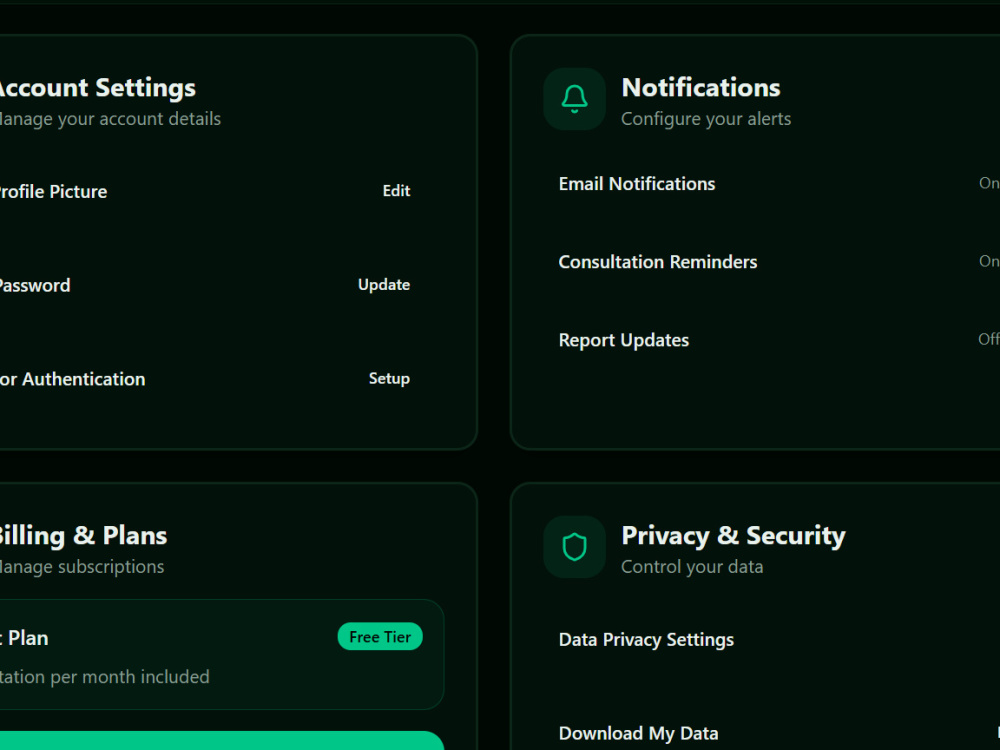This screenshot has width=1000, height=750.
Task: Toggle Consultation Reminders status
Action: 989,261
